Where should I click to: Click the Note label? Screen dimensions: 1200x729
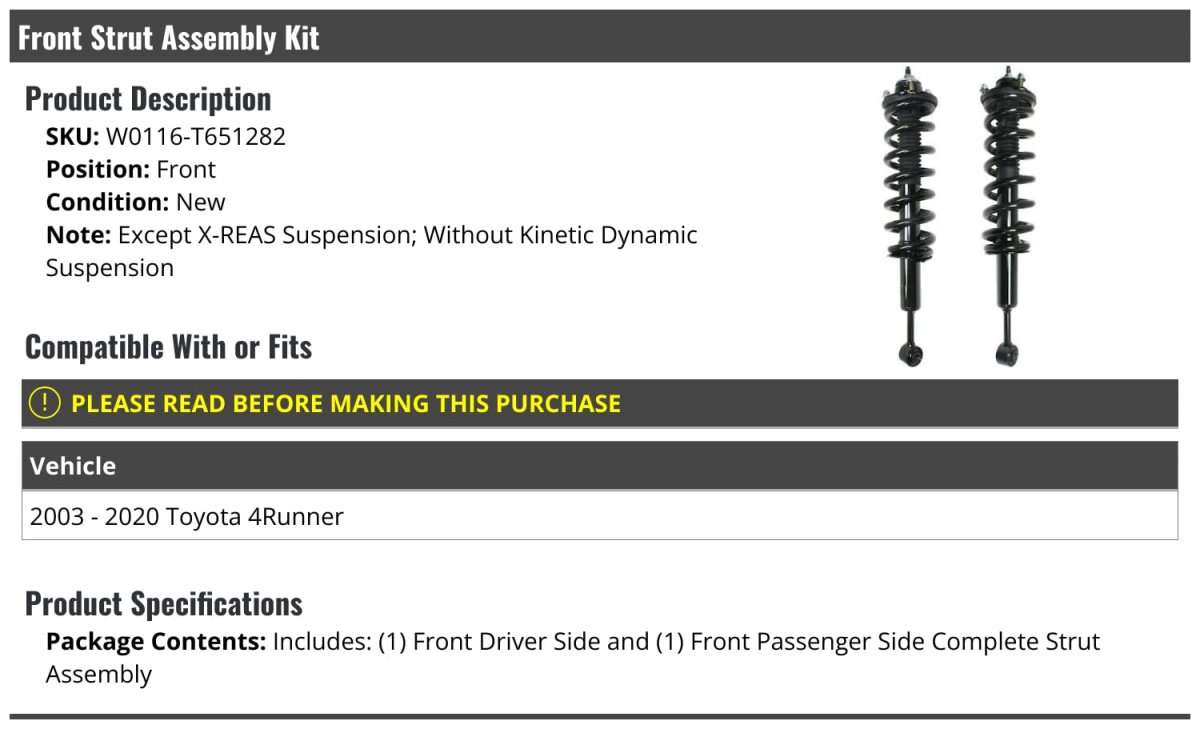coord(79,235)
